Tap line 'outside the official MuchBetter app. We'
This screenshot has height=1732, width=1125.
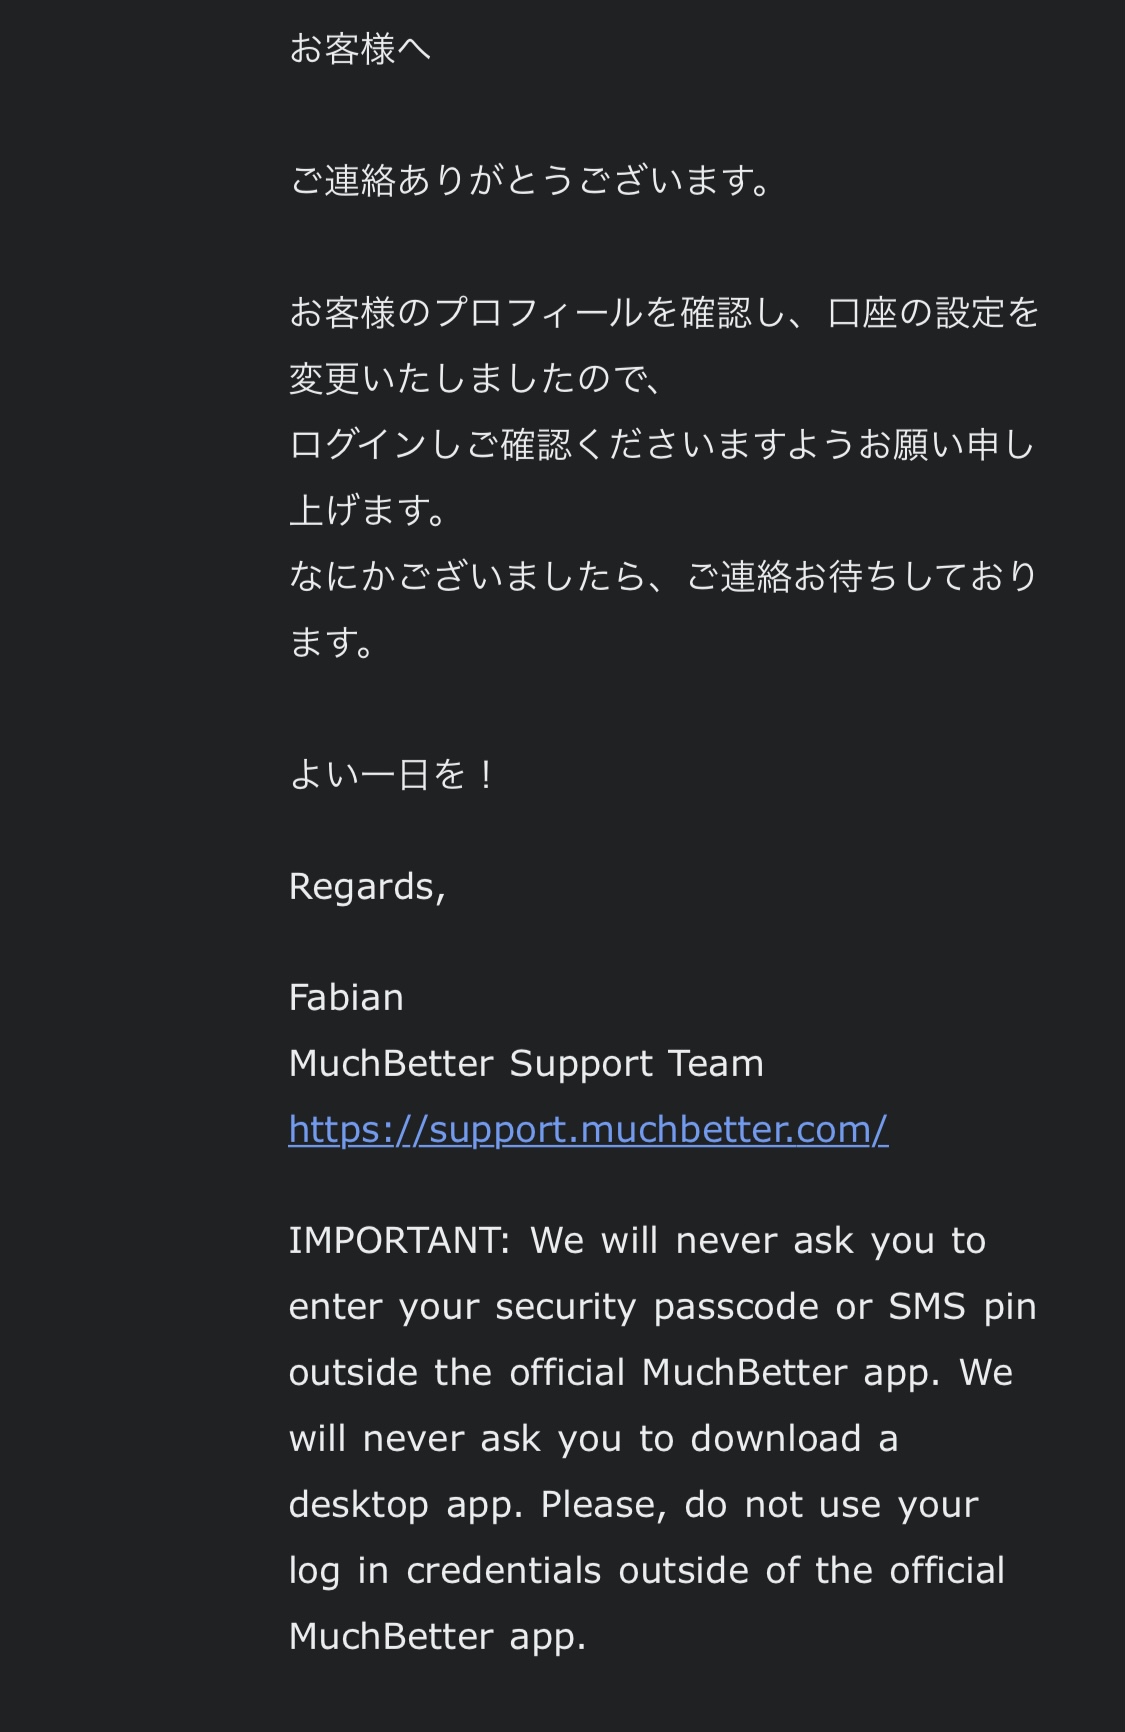tap(651, 1373)
